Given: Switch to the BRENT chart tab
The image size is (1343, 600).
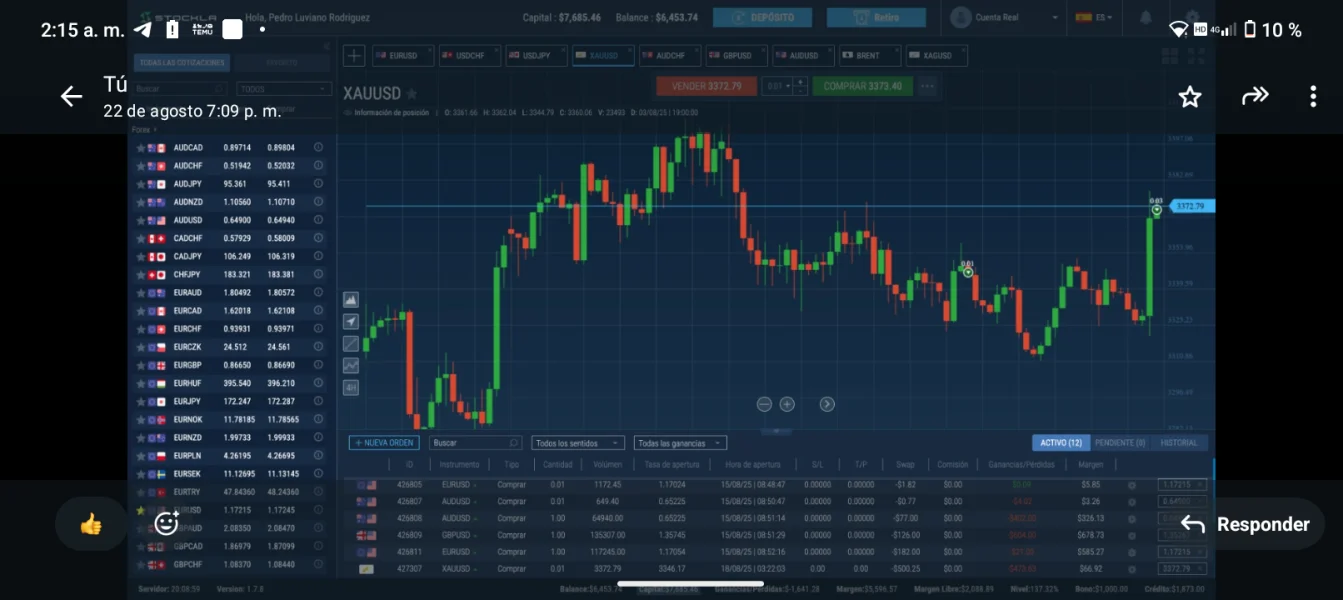Looking at the screenshot, I should tap(869, 56).
